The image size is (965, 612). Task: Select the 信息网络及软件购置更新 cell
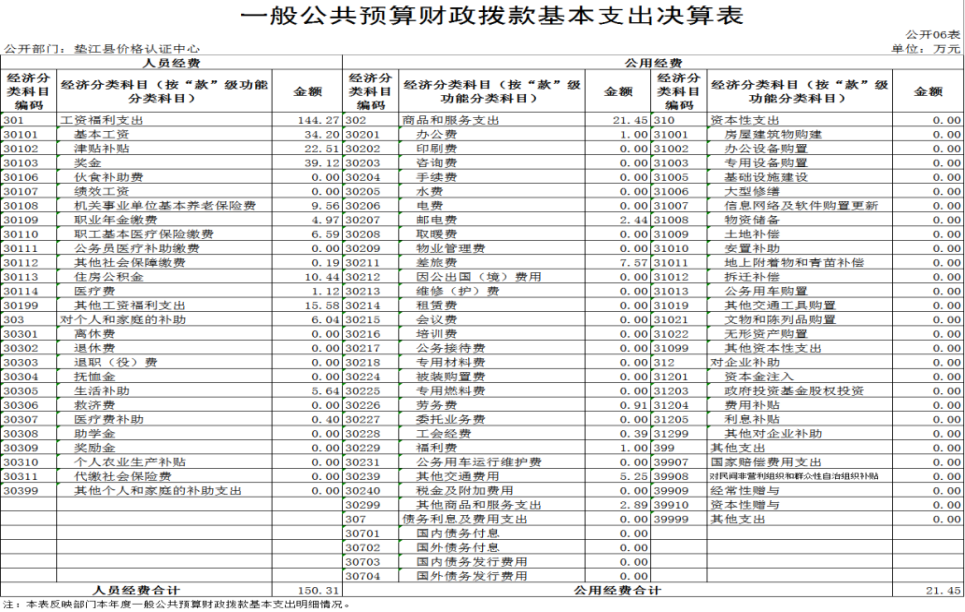pyautogui.click(x=801, y=206)
